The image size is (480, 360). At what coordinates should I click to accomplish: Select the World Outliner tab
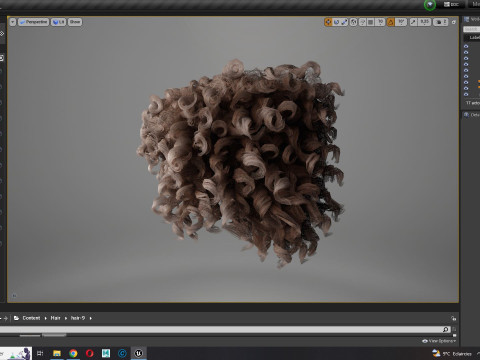tap(471, 19)
